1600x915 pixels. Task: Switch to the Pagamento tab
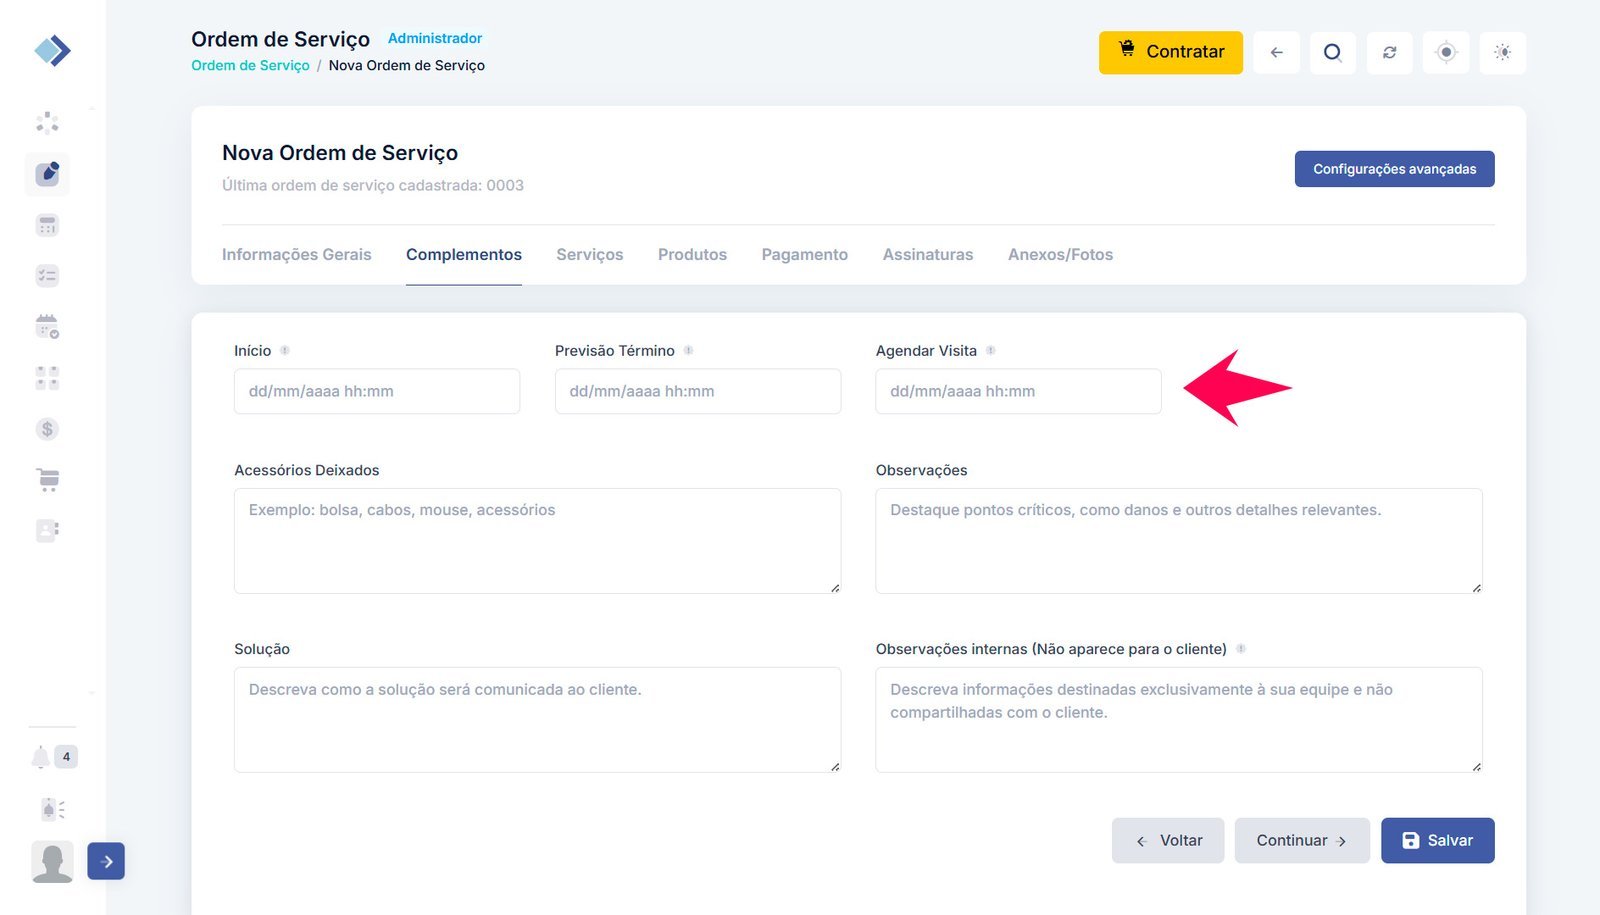[x=804, y=255]
